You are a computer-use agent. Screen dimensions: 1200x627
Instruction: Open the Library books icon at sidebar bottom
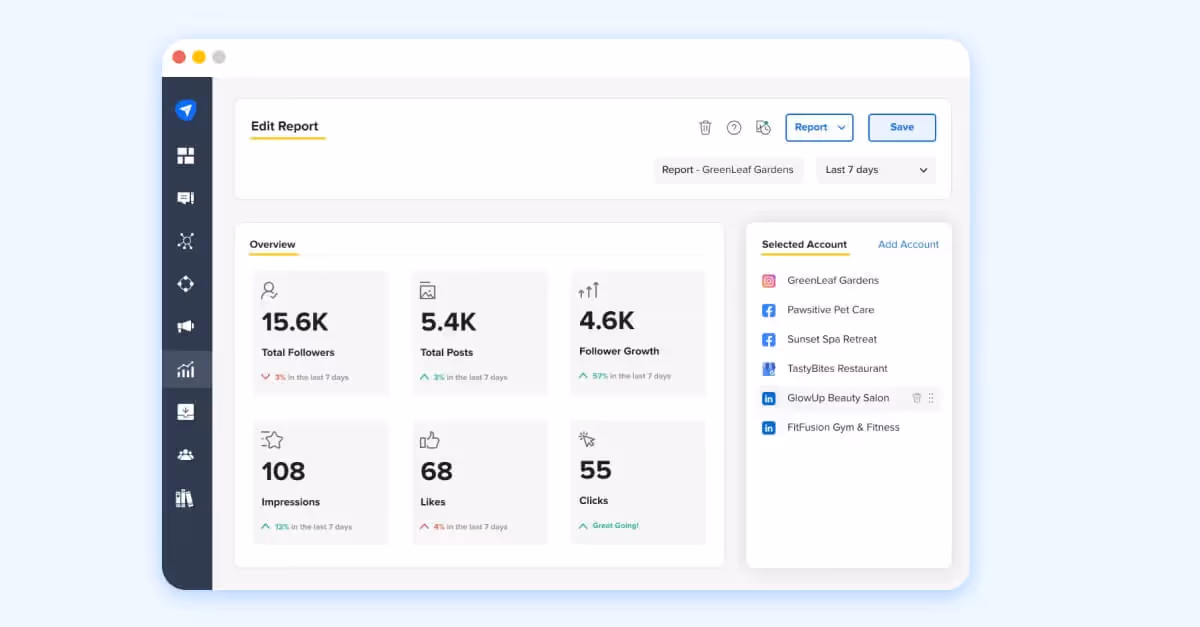186,497
